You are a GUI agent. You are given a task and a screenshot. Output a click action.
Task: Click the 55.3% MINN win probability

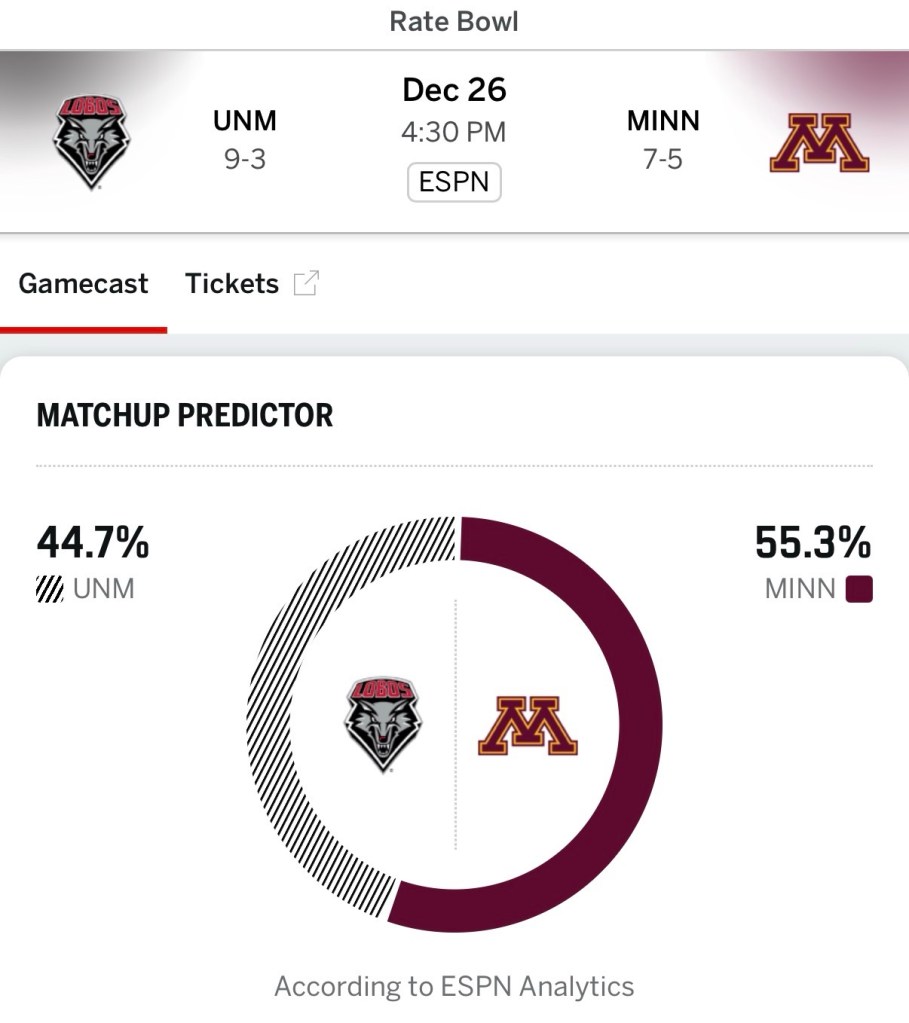coord(812,543)
